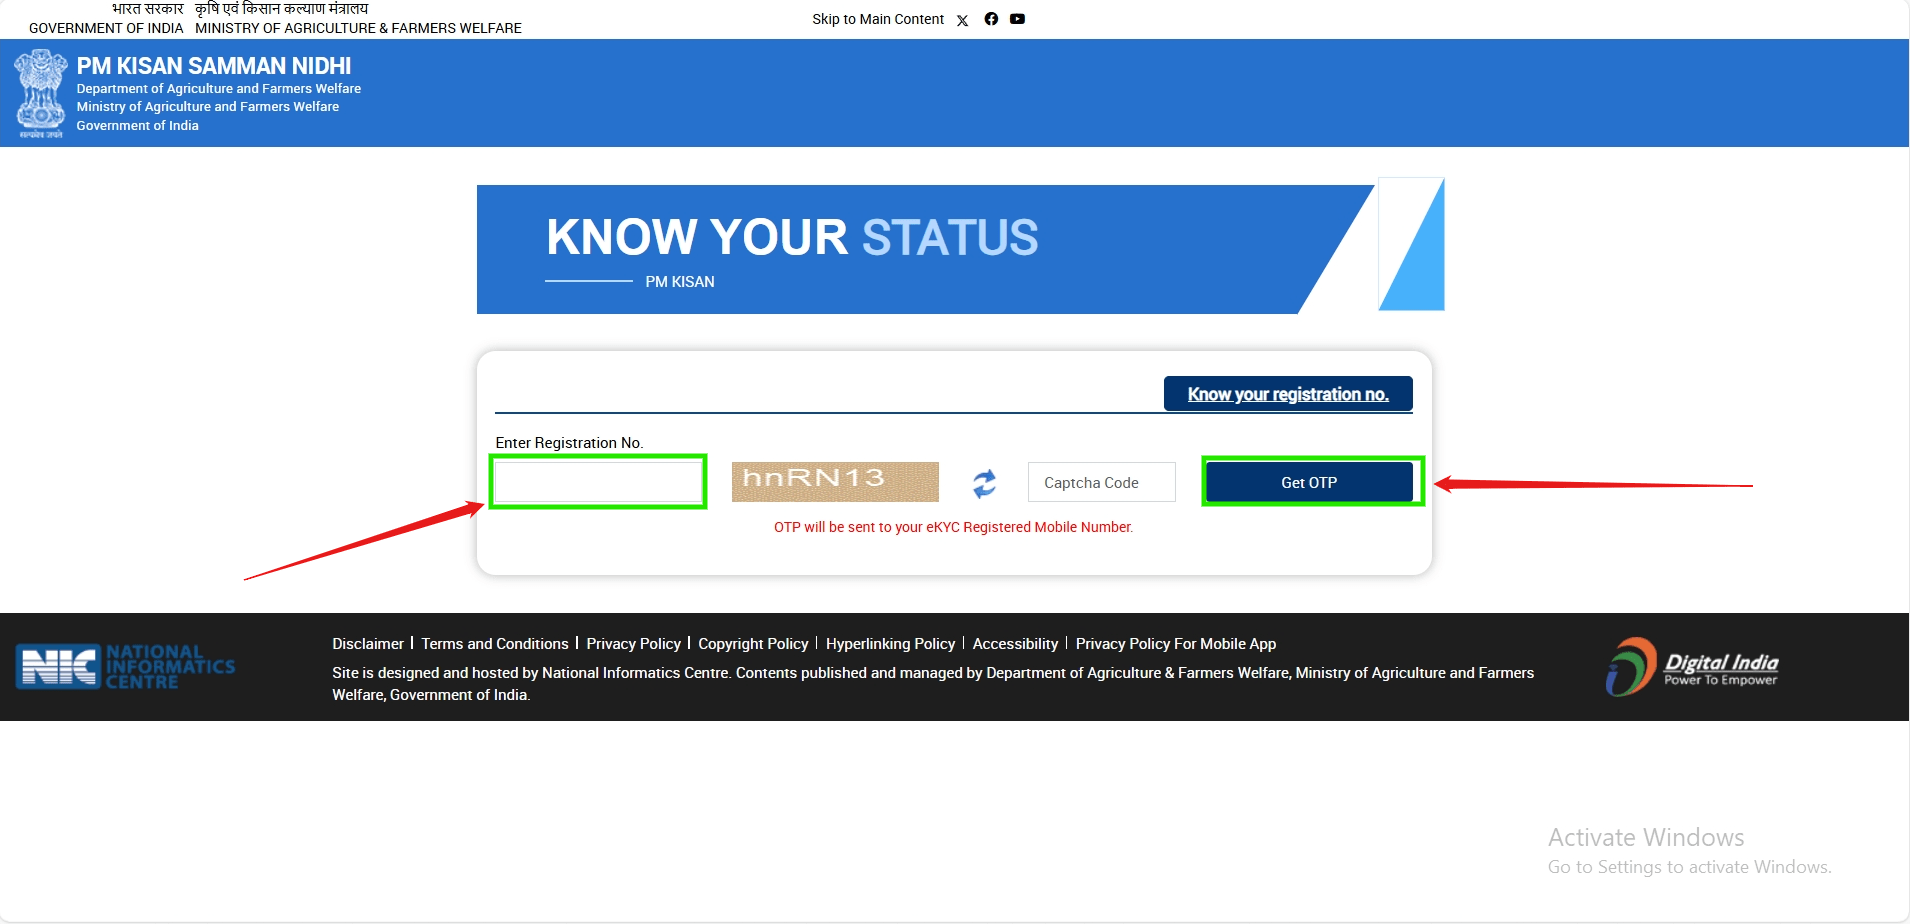Focus the Enter Registration No. field
The image size is (1910, 924).
click(598, 482)
